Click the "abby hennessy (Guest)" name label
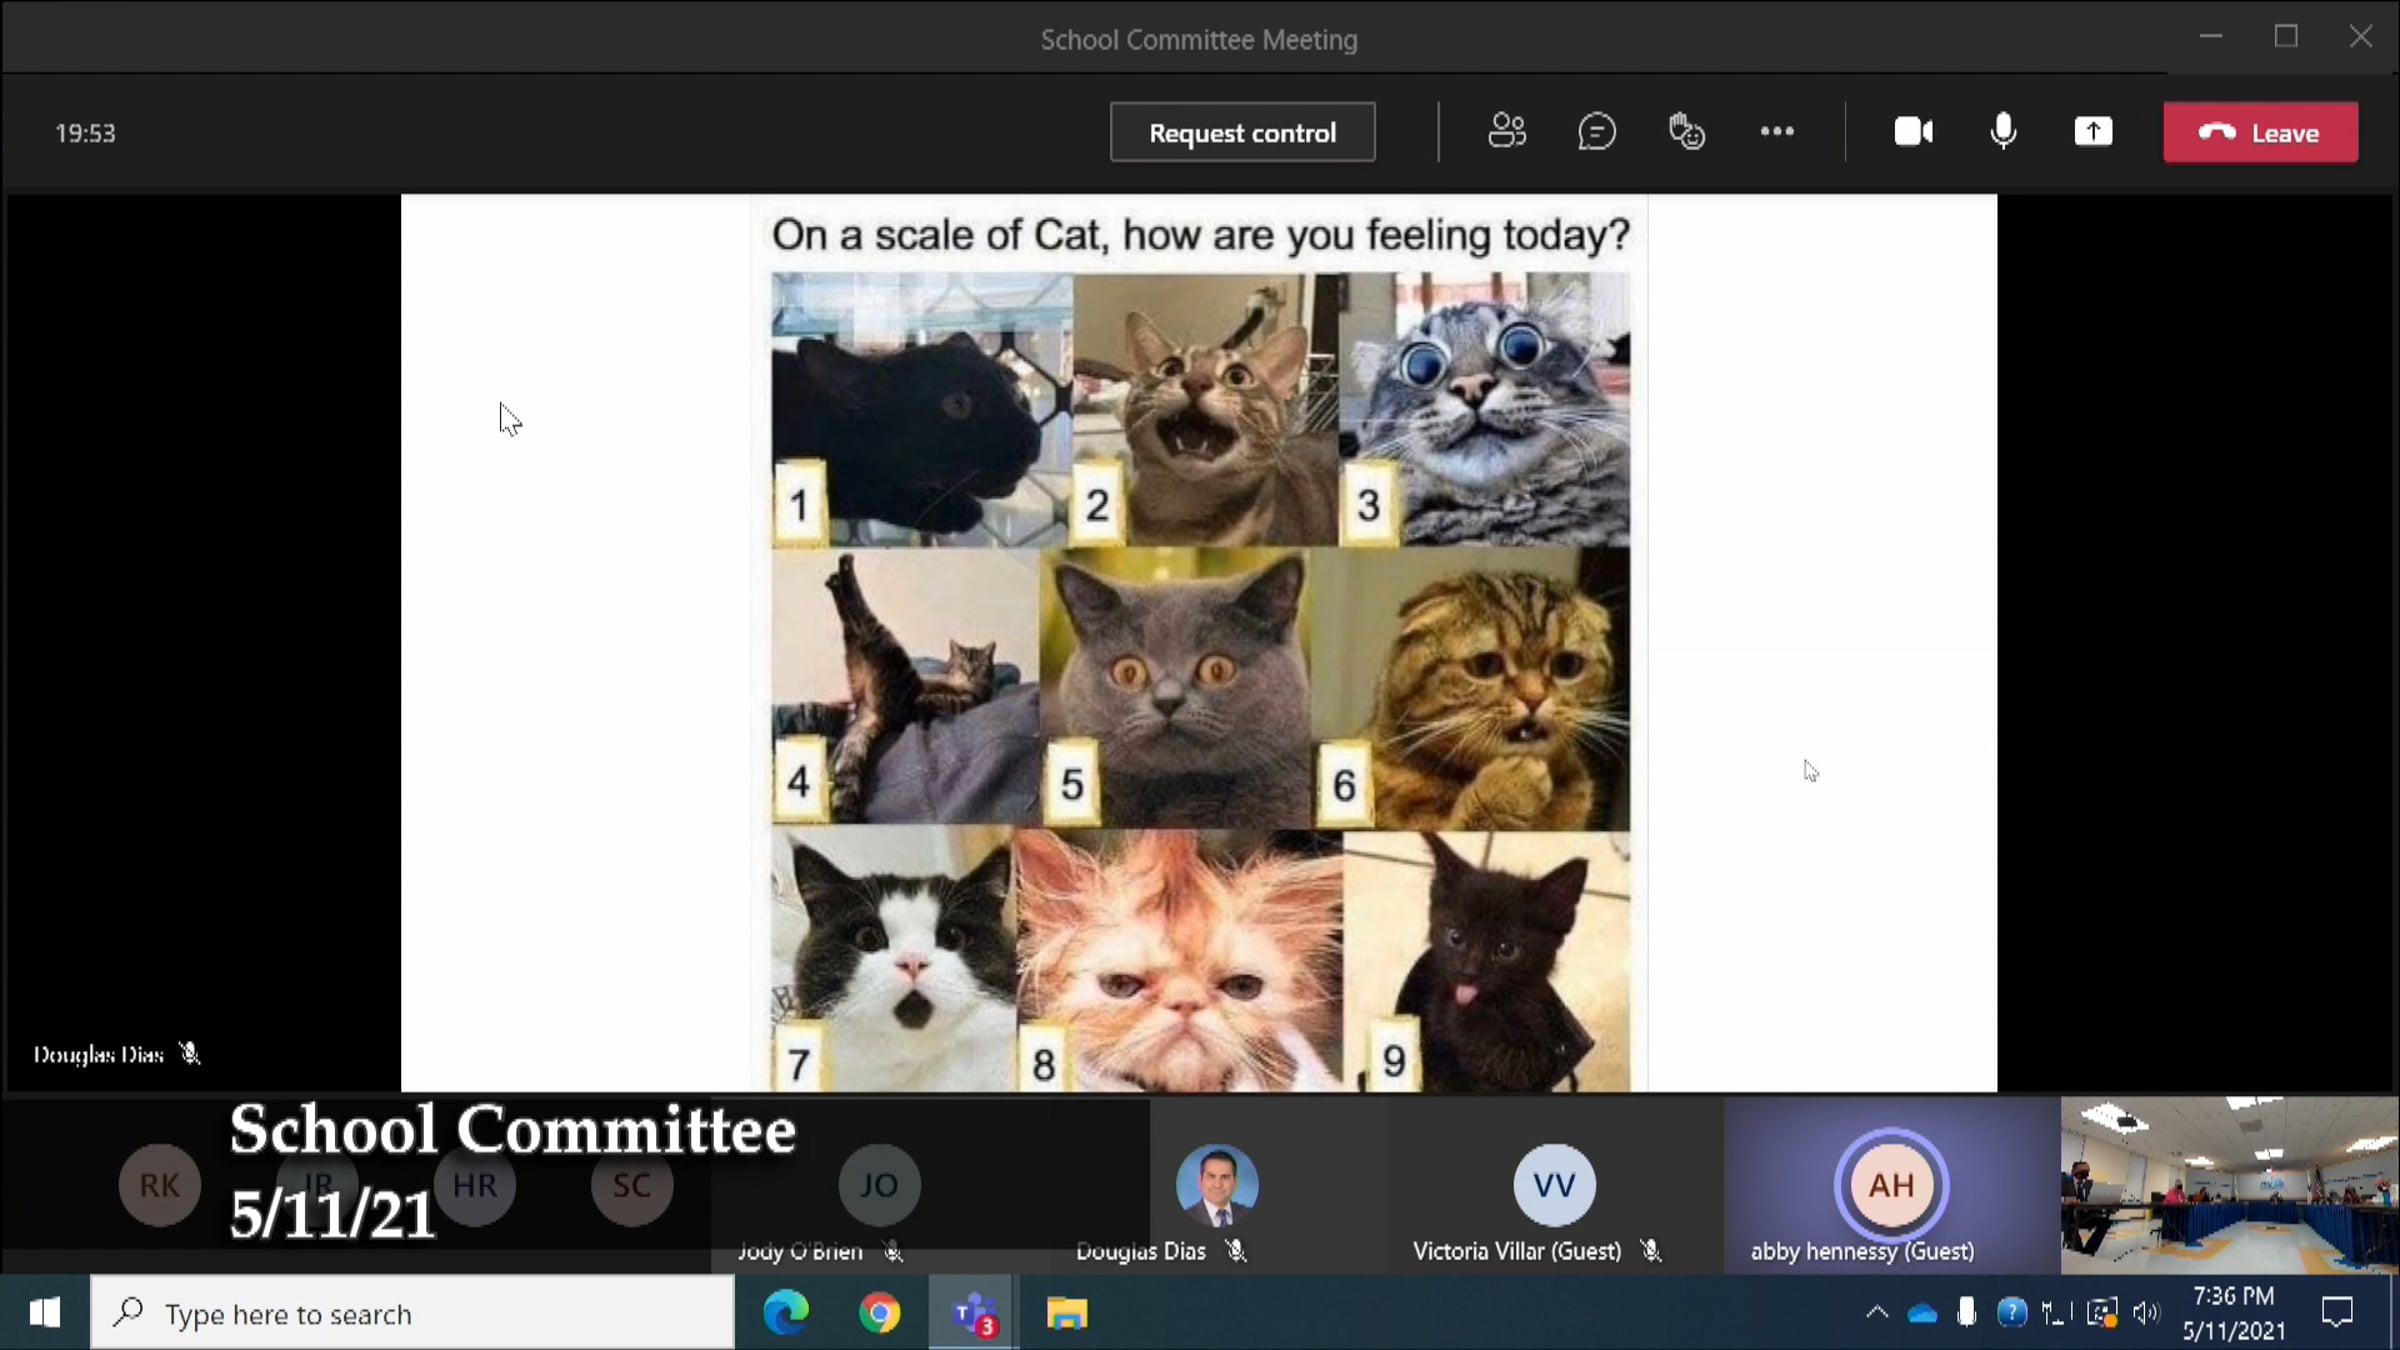This screenshot has height=1350, width=2400. tap(1862, 1251)
